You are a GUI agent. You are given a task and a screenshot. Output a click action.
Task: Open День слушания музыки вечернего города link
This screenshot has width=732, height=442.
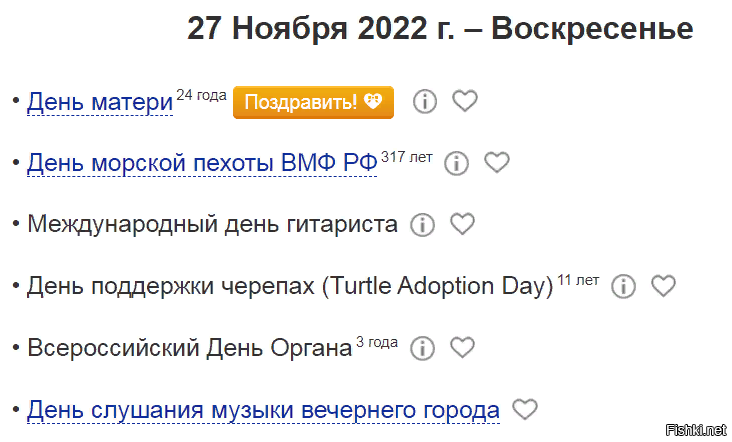point(263,410)
